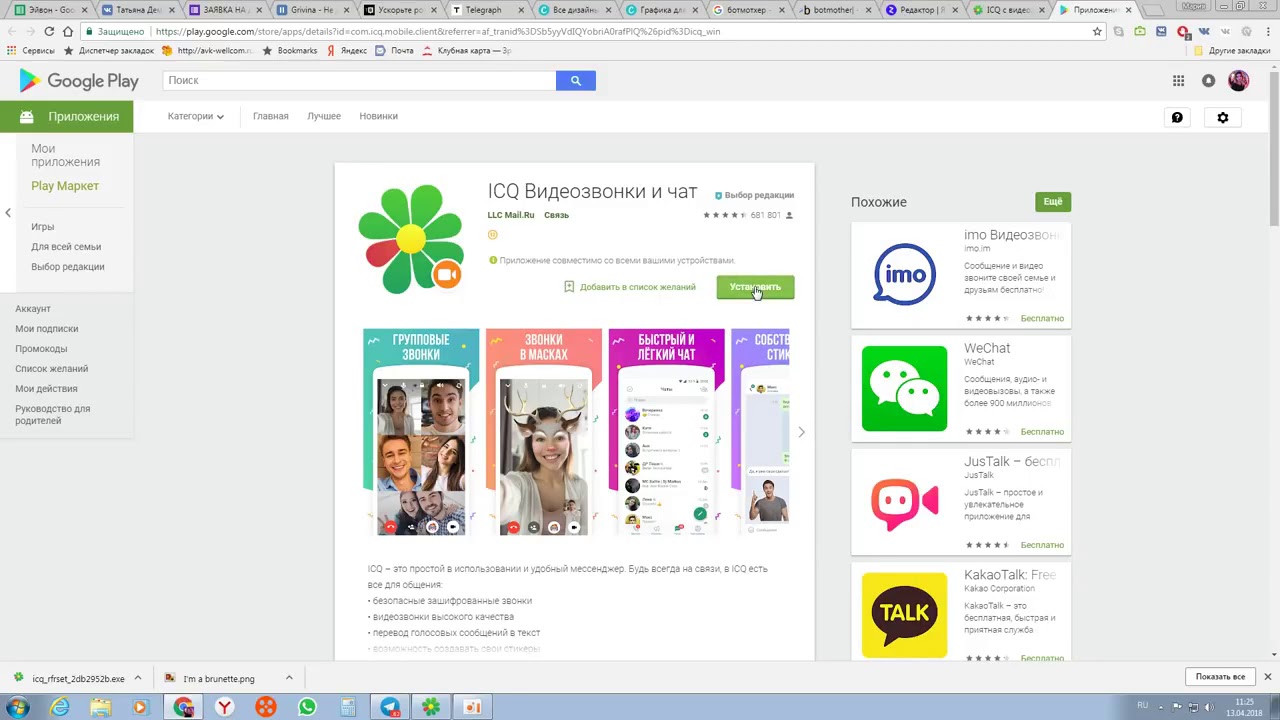Go to browser home button
Screen dimensions: 1280x720
pos(68,31)
